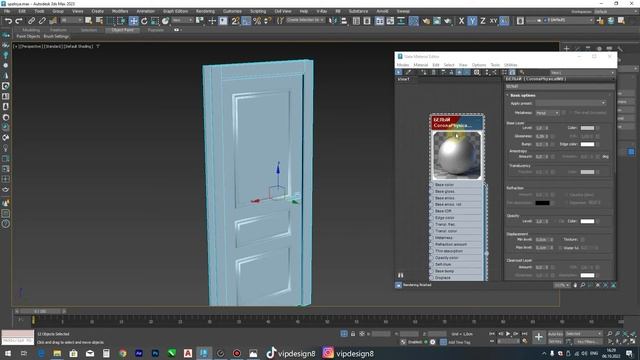Activate the Select and Rotate tool
640x360 pixels.
pyautogui.click(x=144, y=21)
